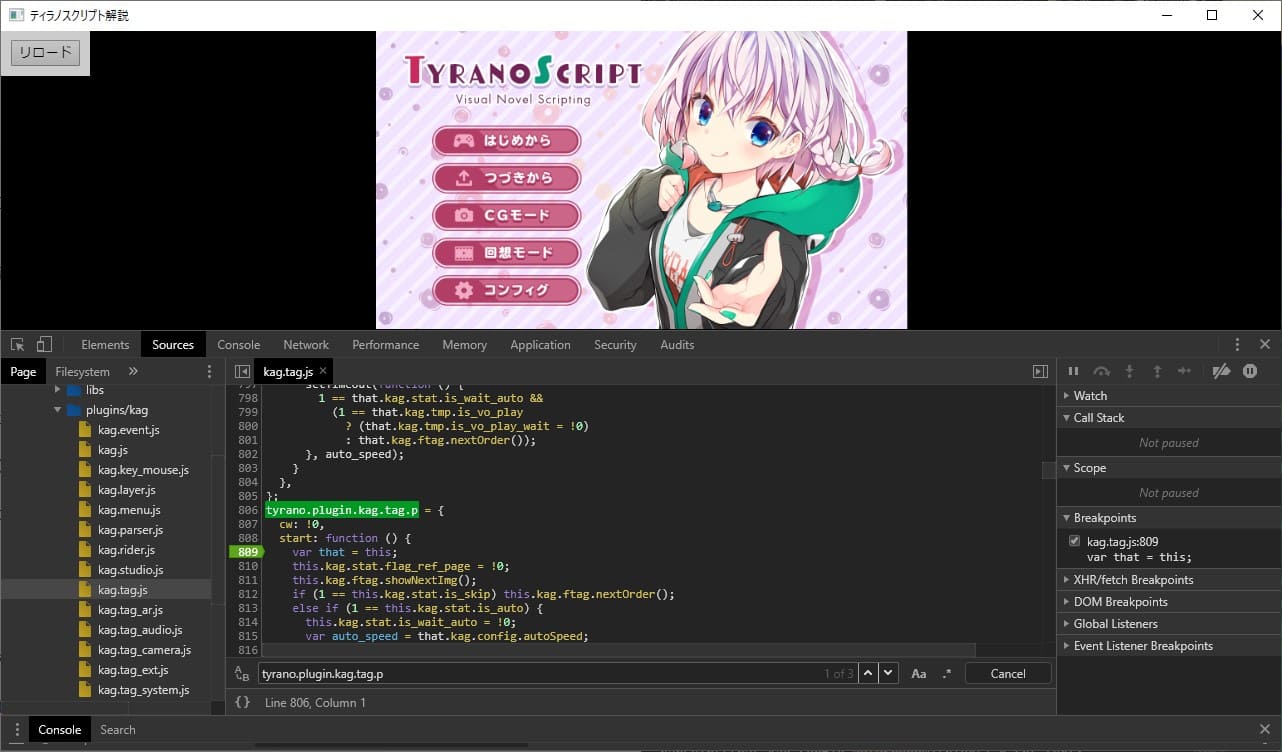Expand the Watch section
Screen dimensions: 1282x752
1090,396
